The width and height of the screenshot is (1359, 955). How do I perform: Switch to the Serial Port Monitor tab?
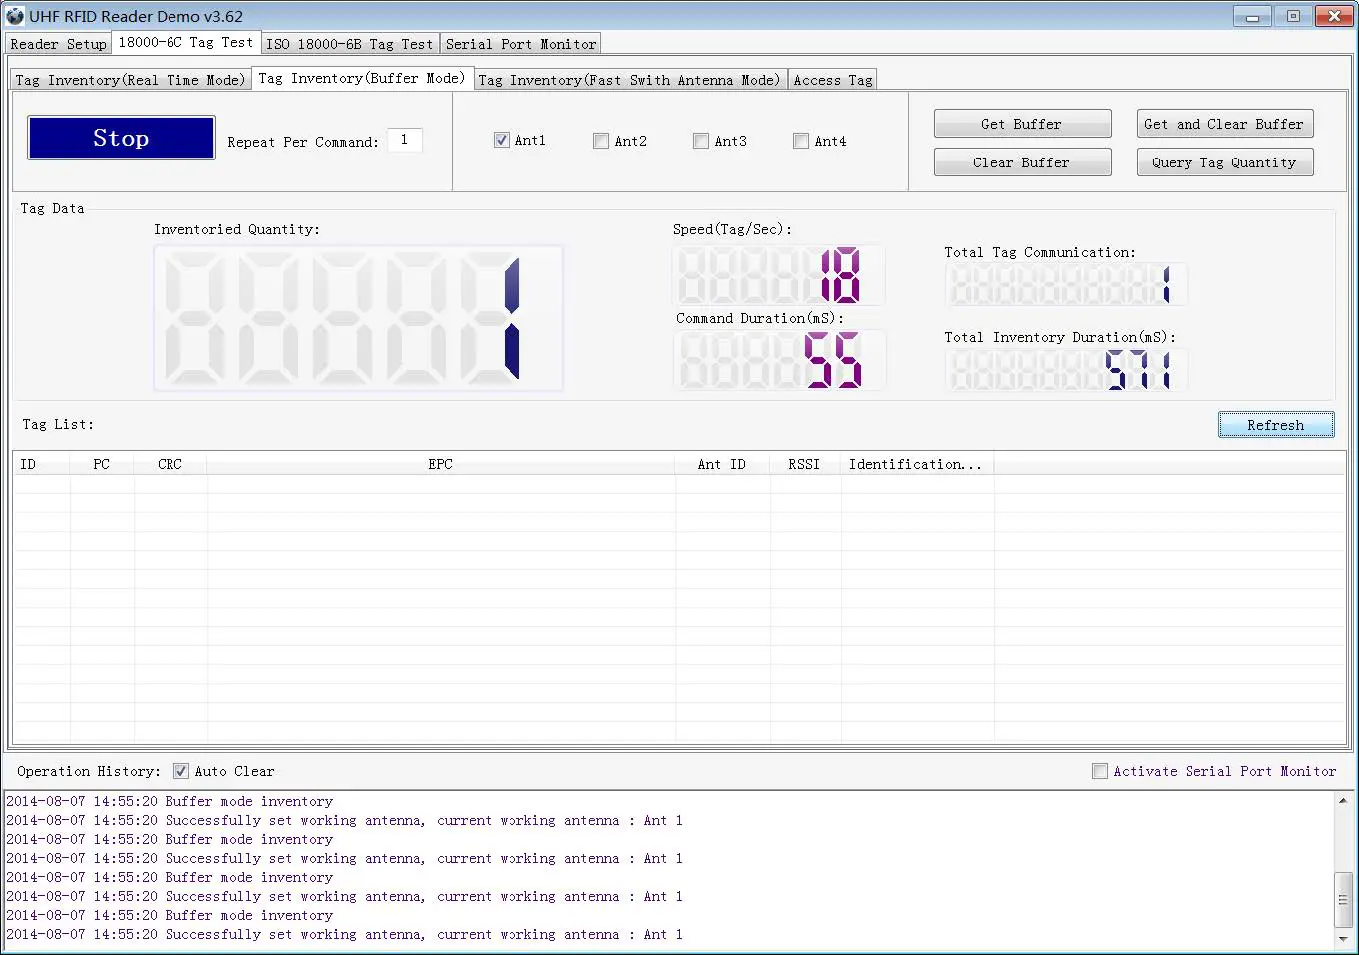pos(520,43)
